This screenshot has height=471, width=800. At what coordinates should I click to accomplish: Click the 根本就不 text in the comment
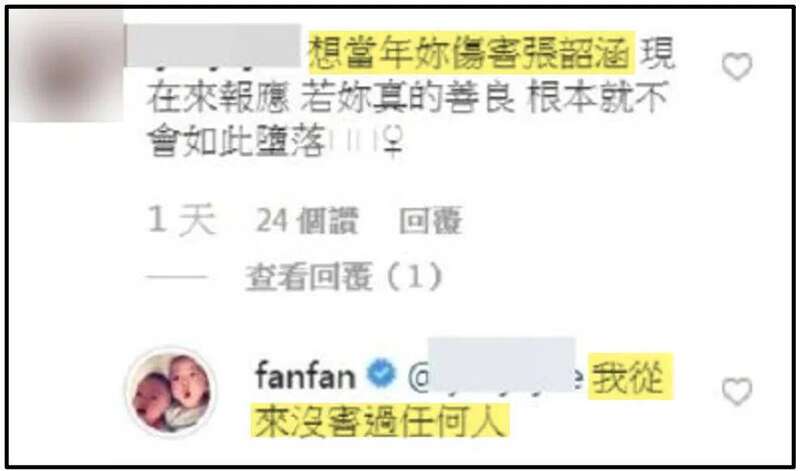(598, 97)
